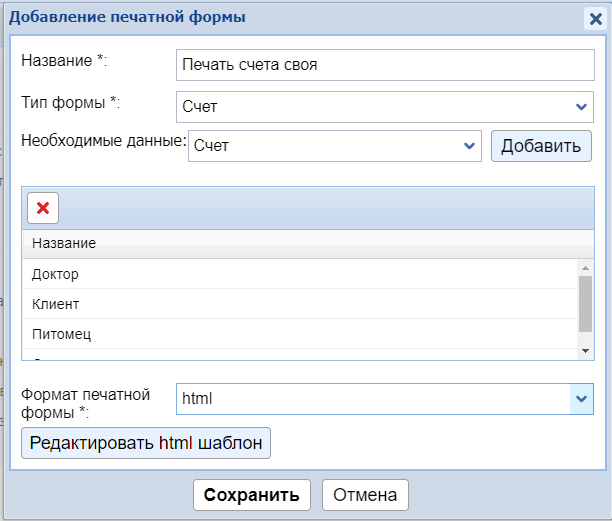This screenshot has height=521, width=612.
Task: Select the Доктор row in list
Action: (x=300, y=274)
